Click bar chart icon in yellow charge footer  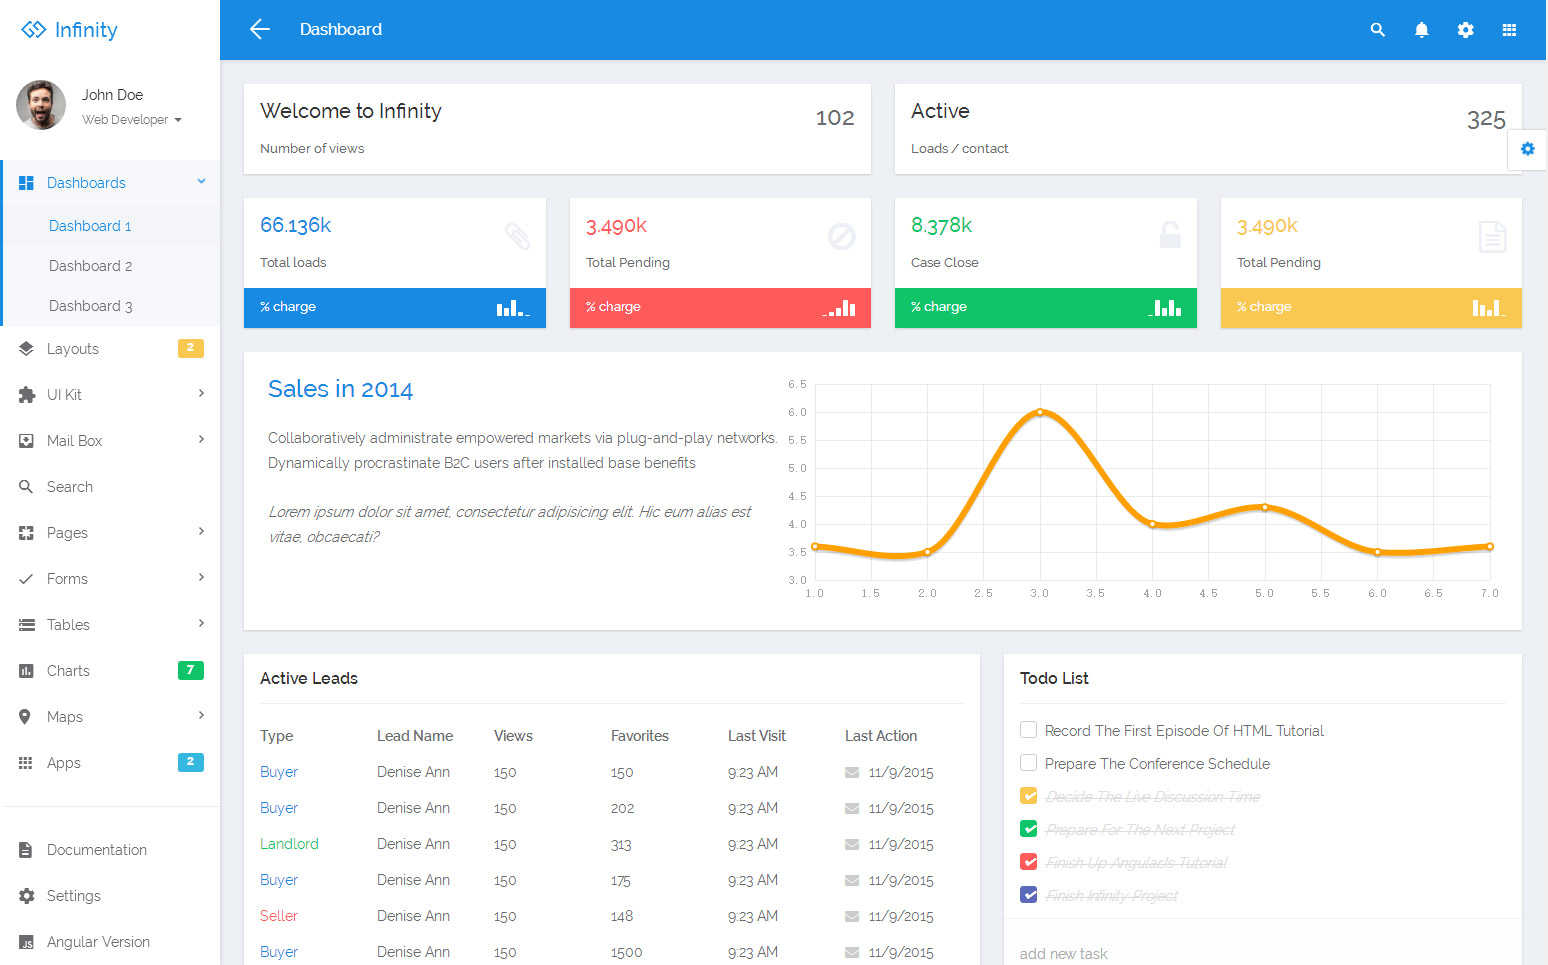pos(1489,308)
